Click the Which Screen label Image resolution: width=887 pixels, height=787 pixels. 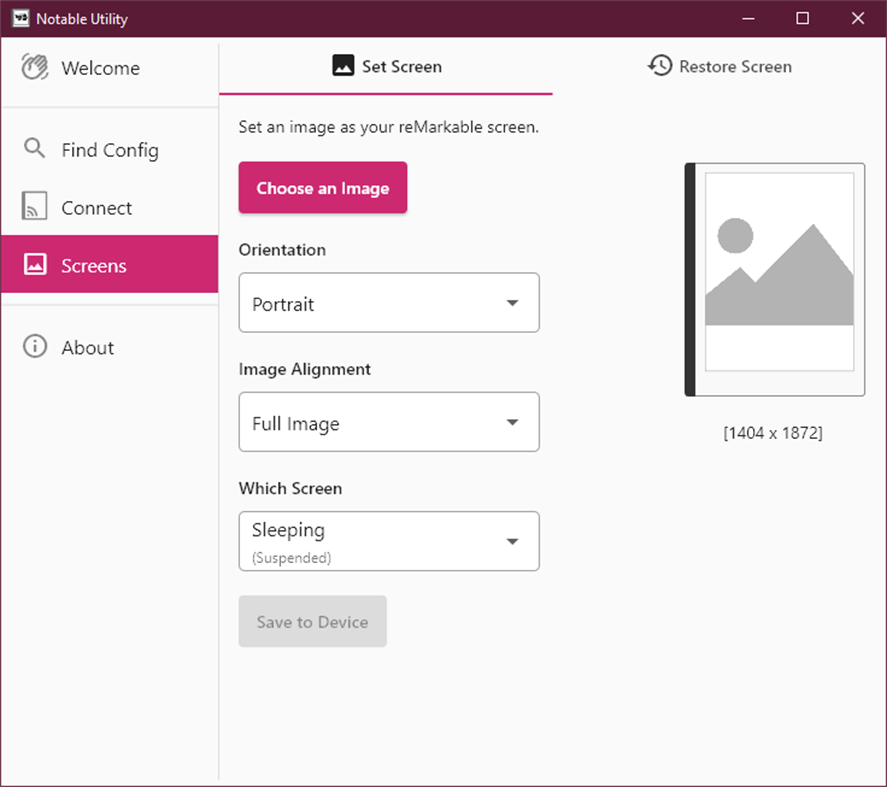[x=290, y=488]
